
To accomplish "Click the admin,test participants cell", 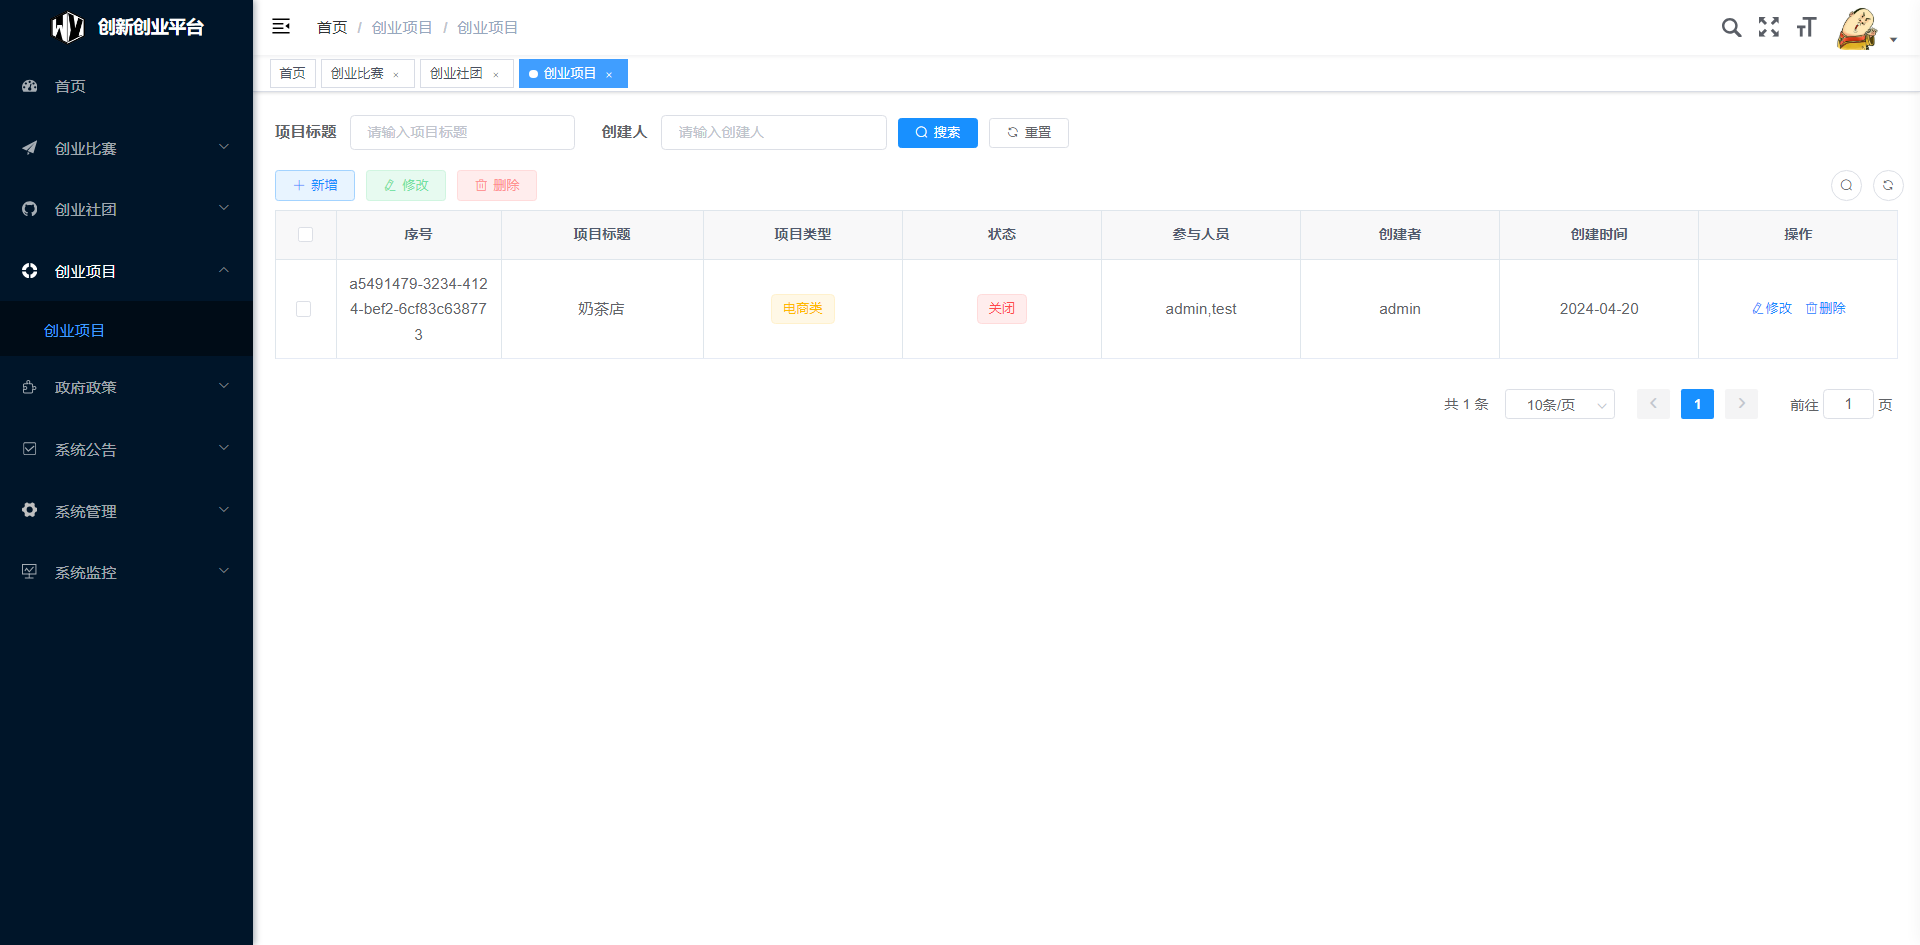I will coord(1200,309).
